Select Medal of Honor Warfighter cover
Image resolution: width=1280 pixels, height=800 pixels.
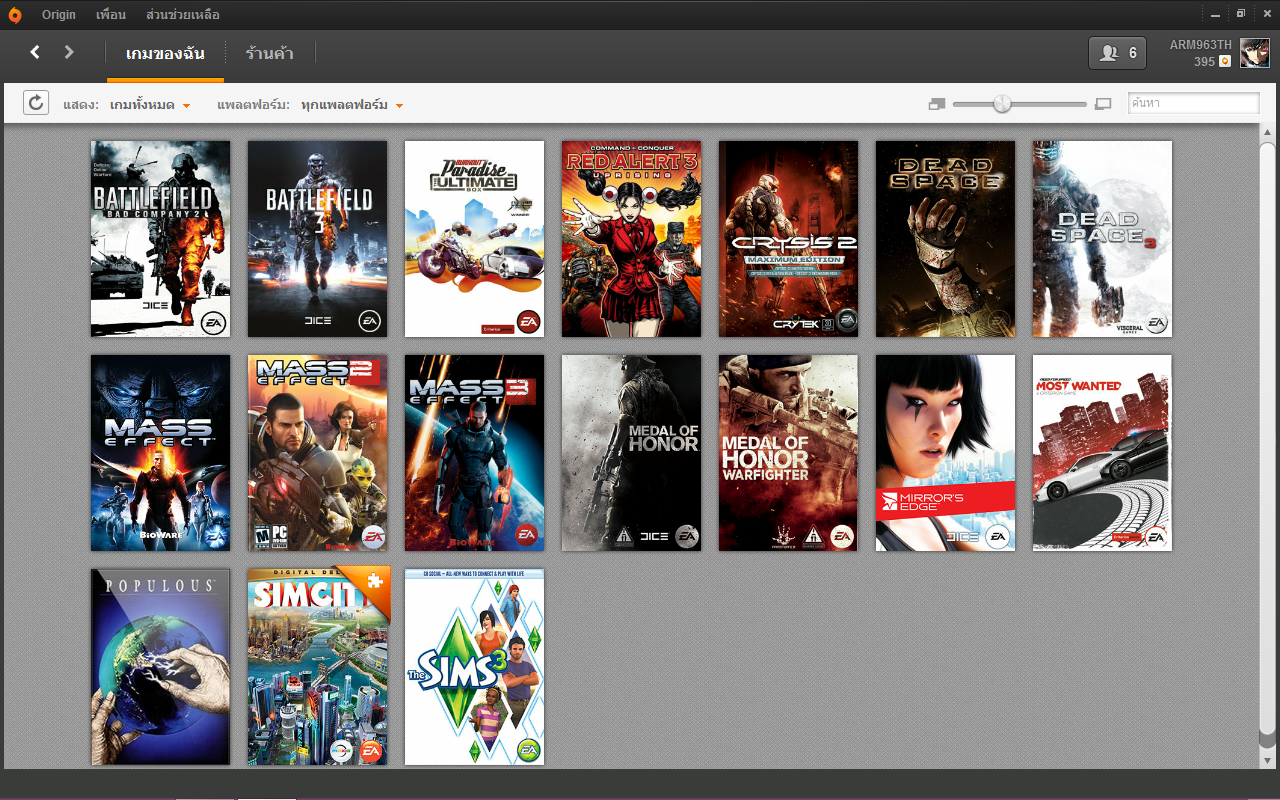(789, 453)
